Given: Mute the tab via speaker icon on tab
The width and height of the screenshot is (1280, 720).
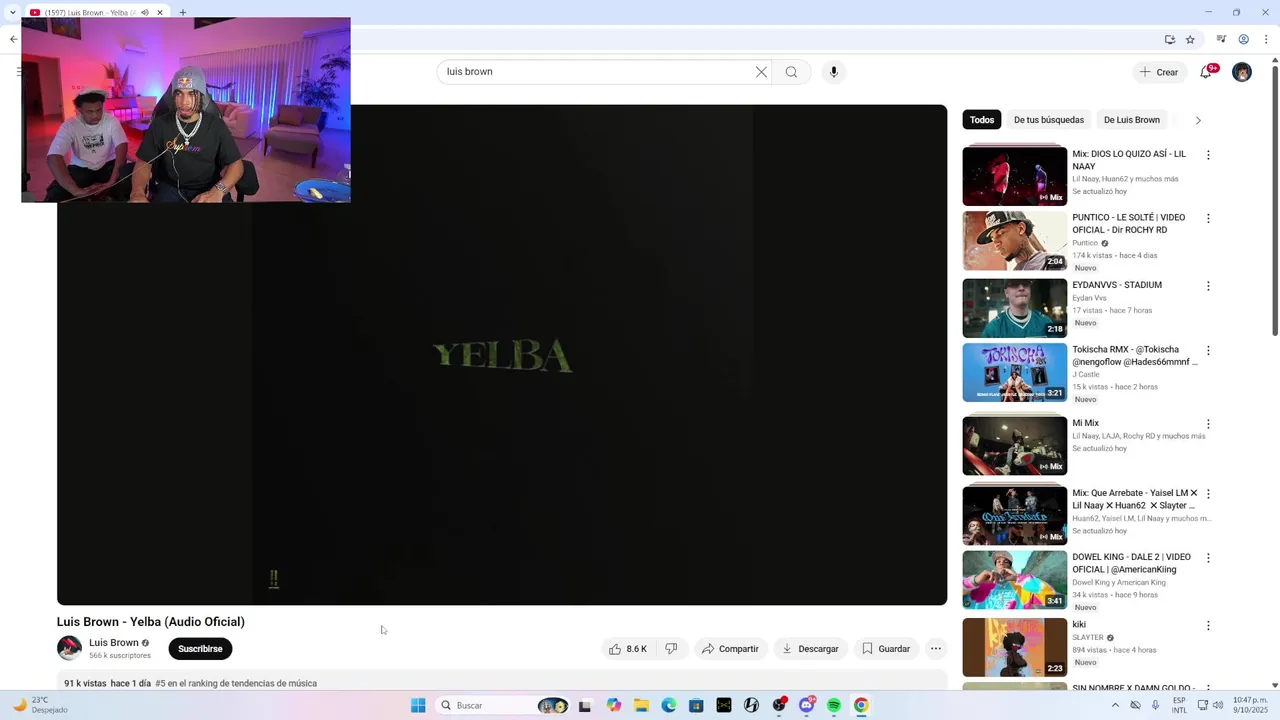Looking at the screenshot, I should tap(145, 13).
